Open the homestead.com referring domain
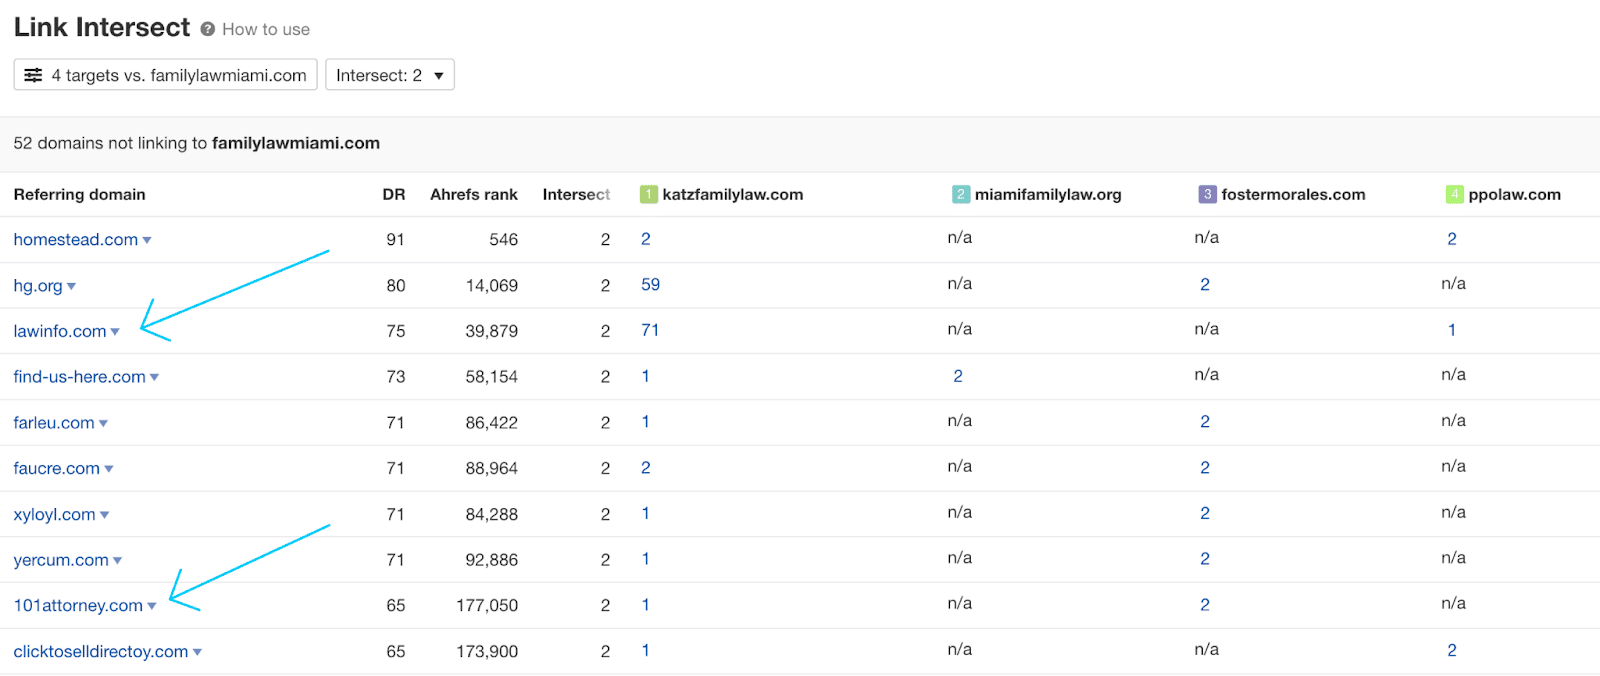The width and height of the screenshot is (1600, 676). pos(76,240)
